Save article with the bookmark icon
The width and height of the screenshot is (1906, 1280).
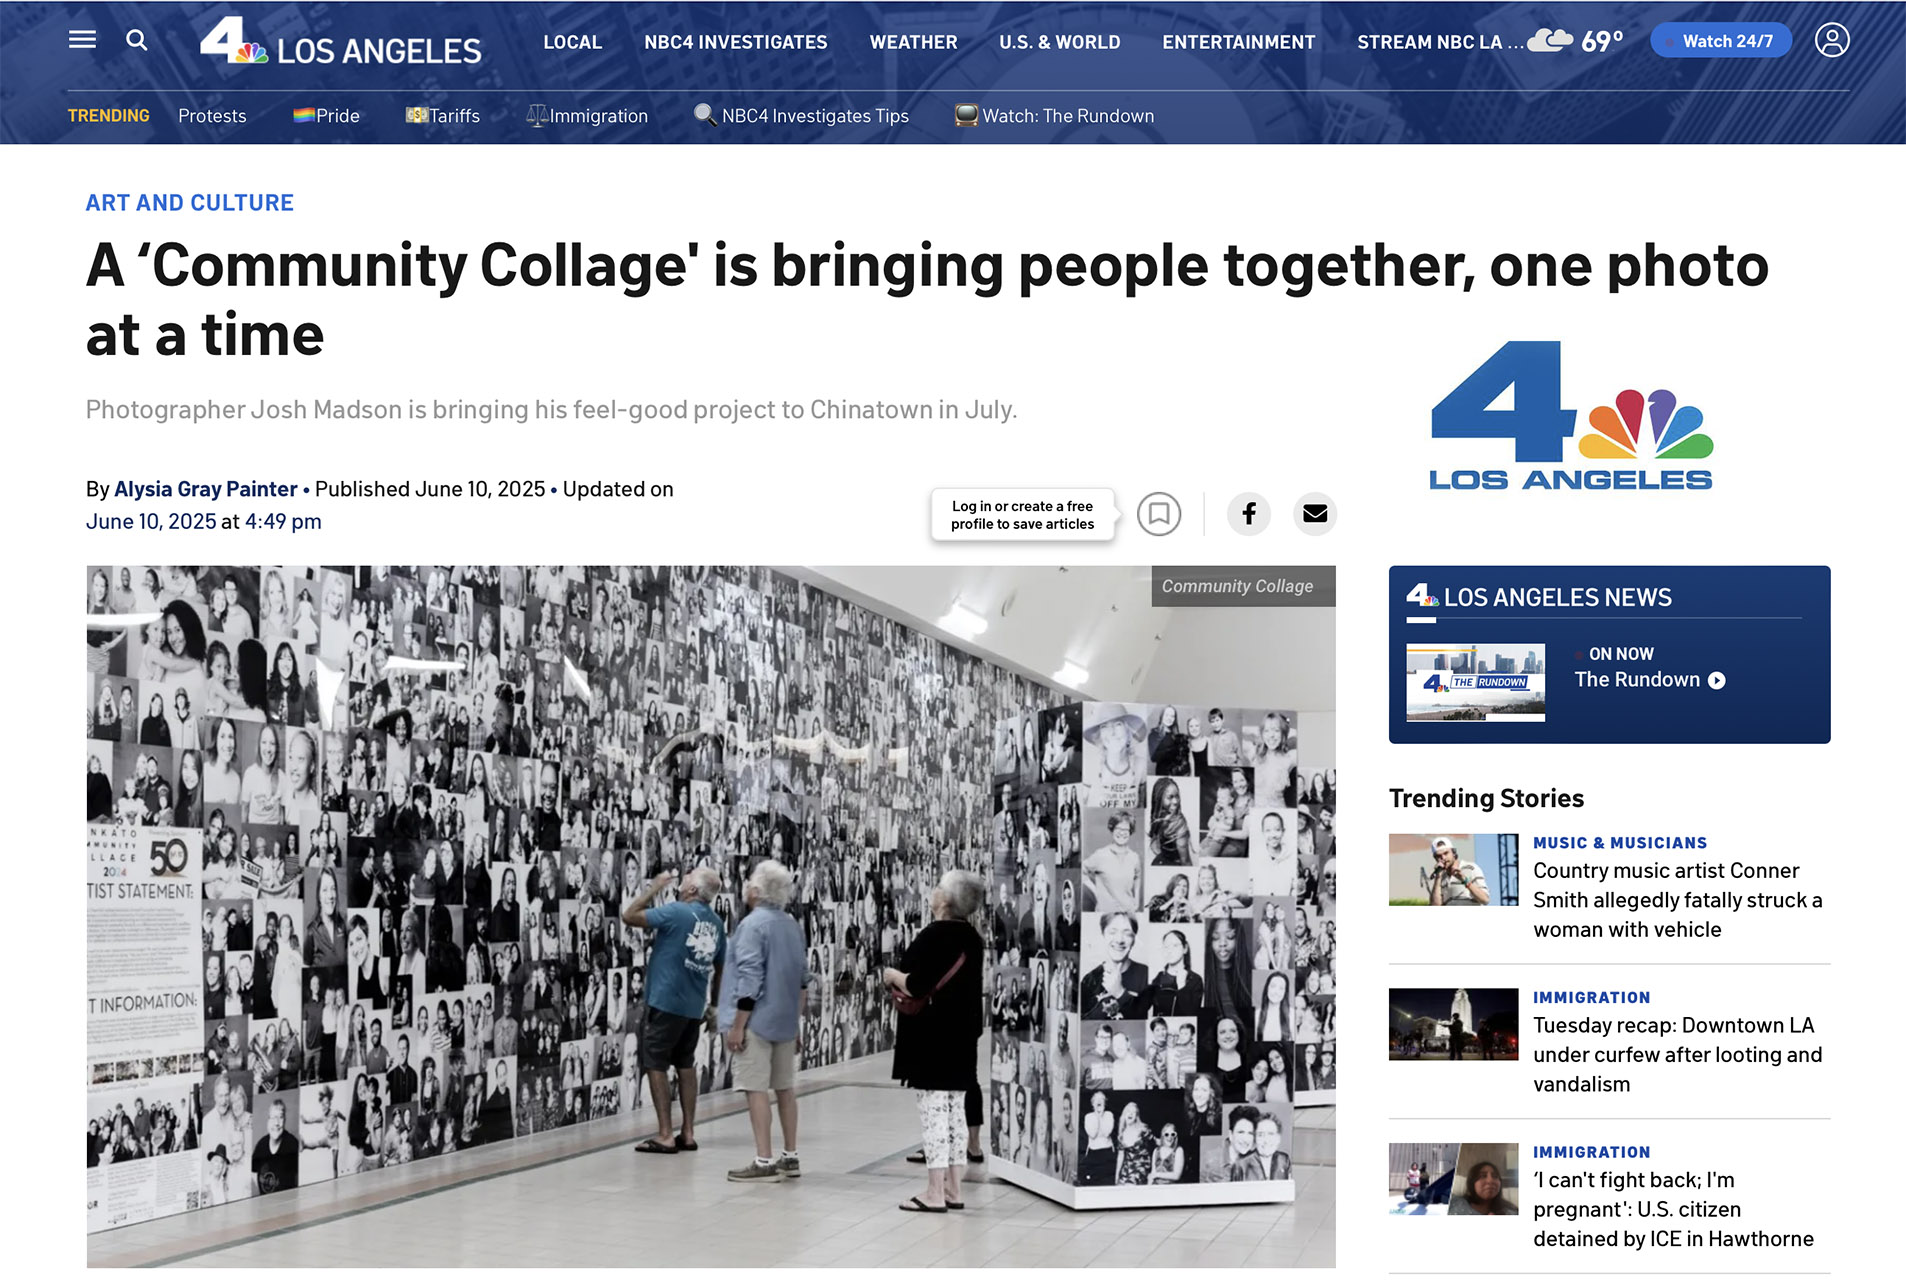coord(1159,514)
